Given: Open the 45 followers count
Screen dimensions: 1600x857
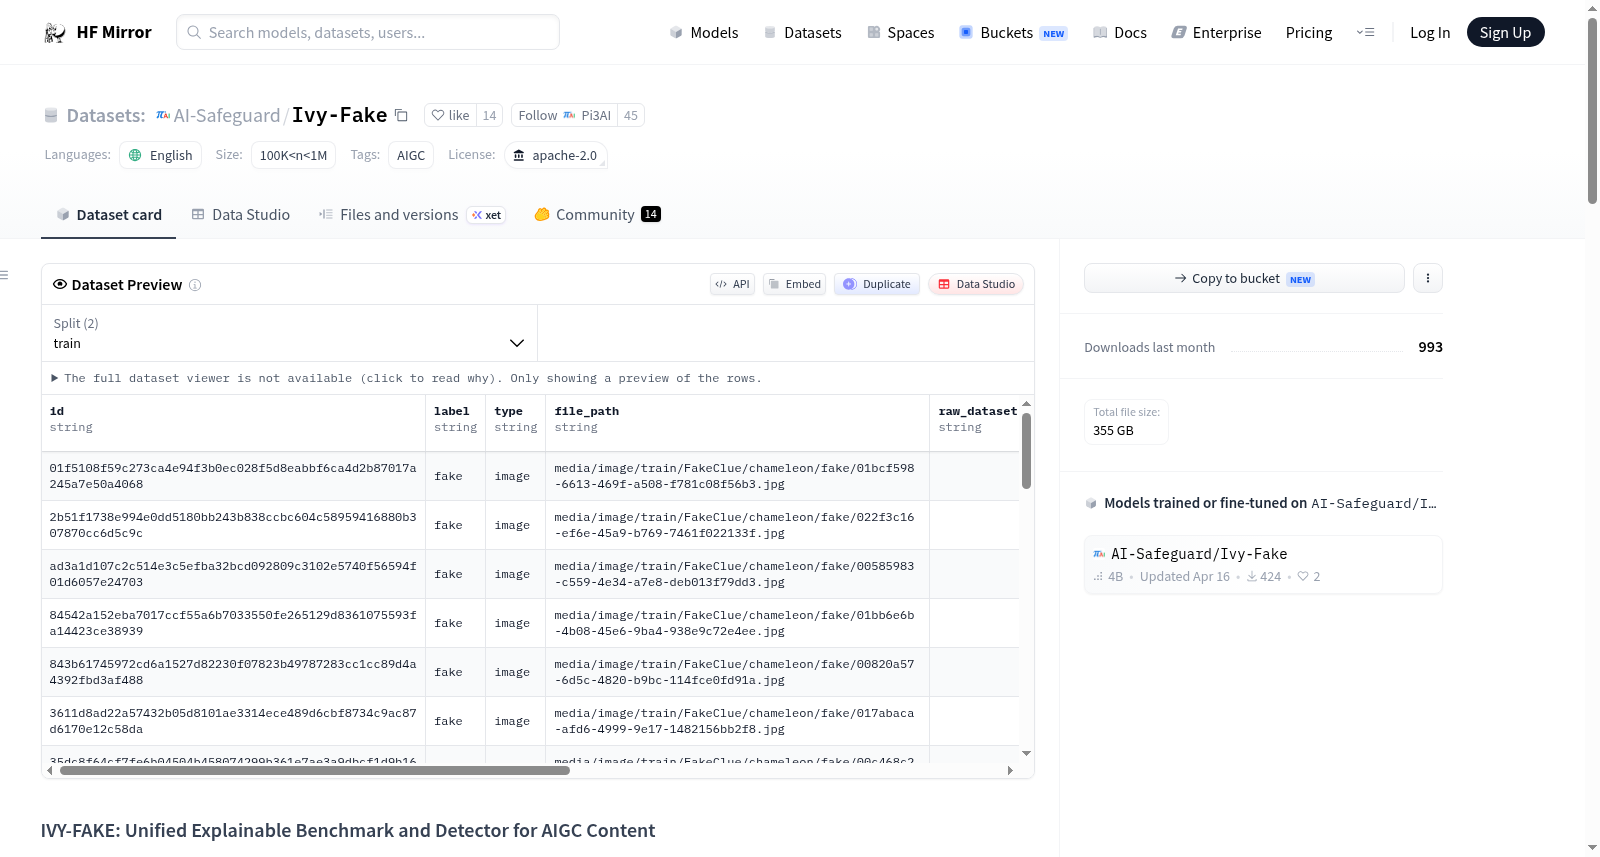Looking at the screenshot, I should point(631,115).
